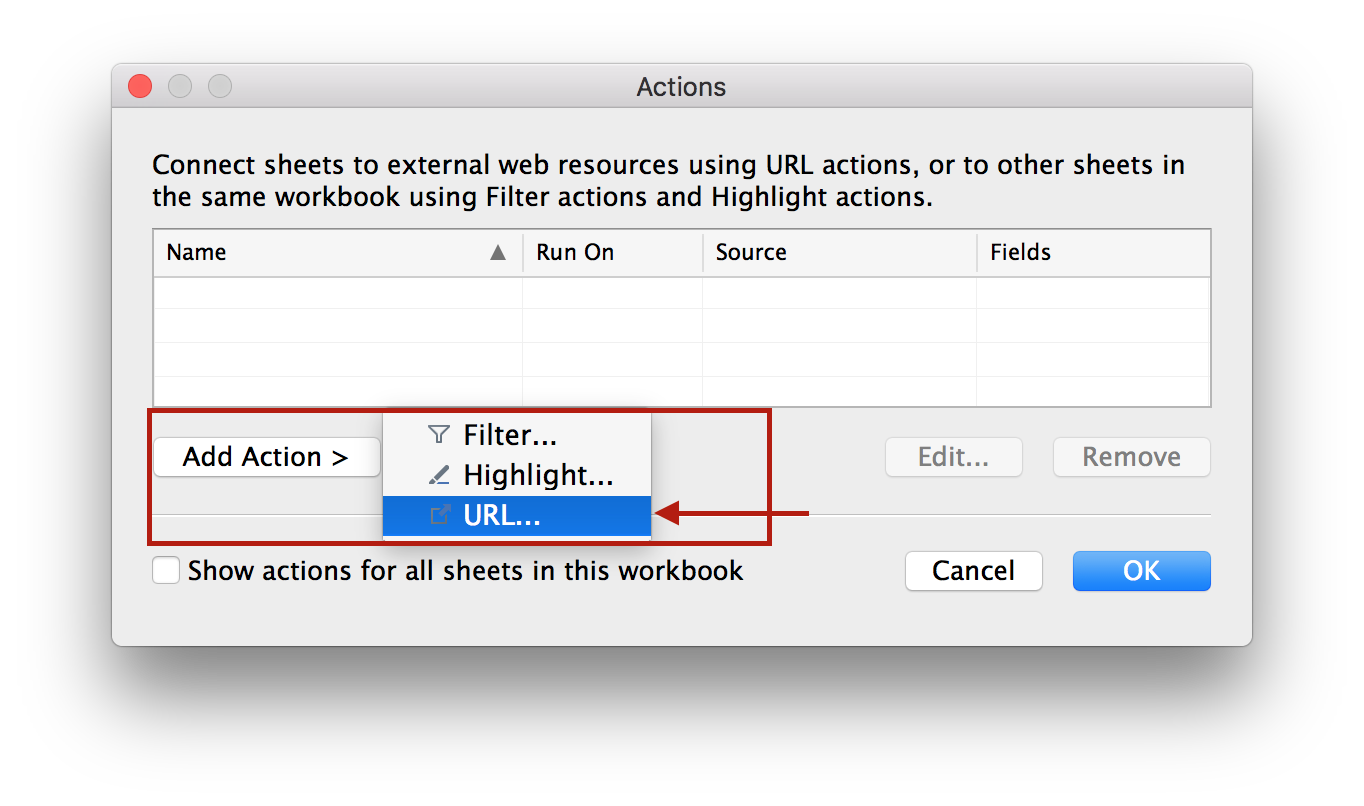Click the external-link icon beside URL
The height and width of the screenshot is (806, 1364).
pos(439,515)
